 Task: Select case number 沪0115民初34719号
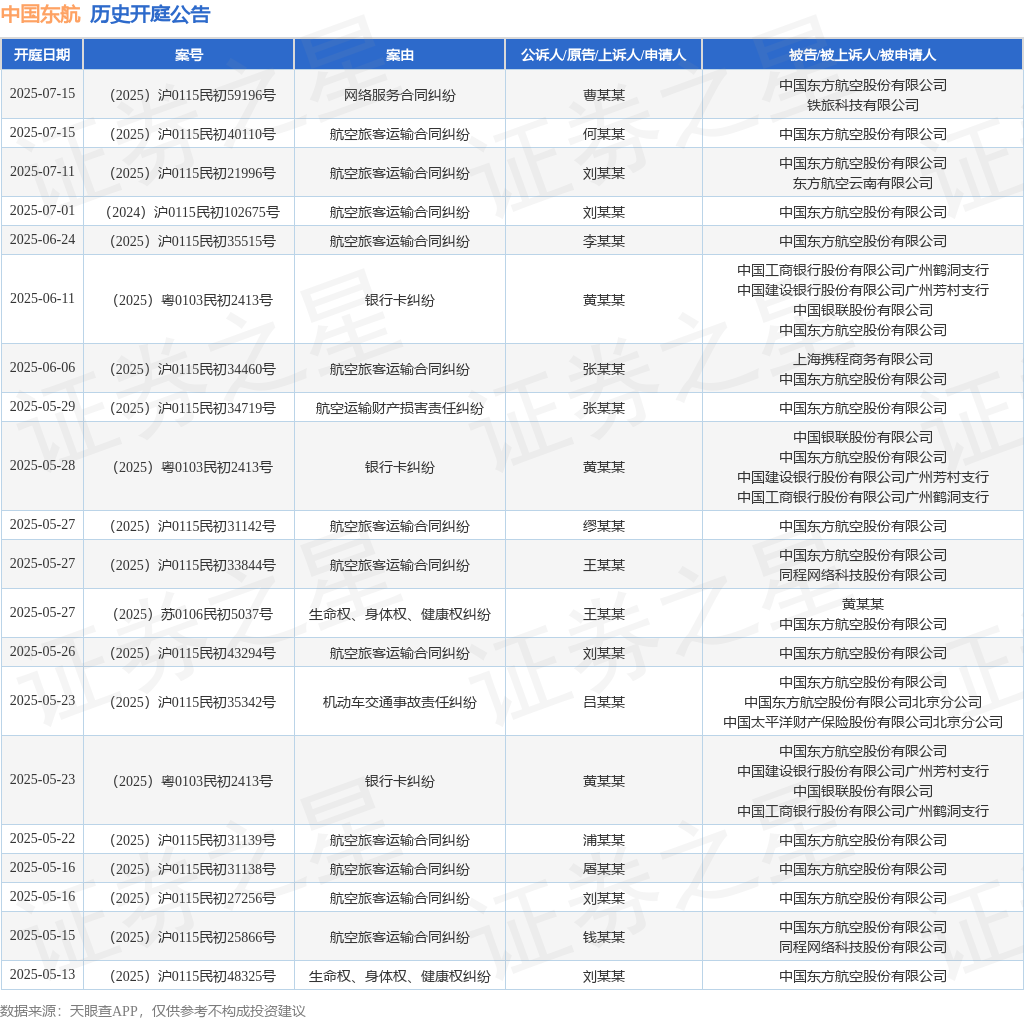(x=193, y=408)
